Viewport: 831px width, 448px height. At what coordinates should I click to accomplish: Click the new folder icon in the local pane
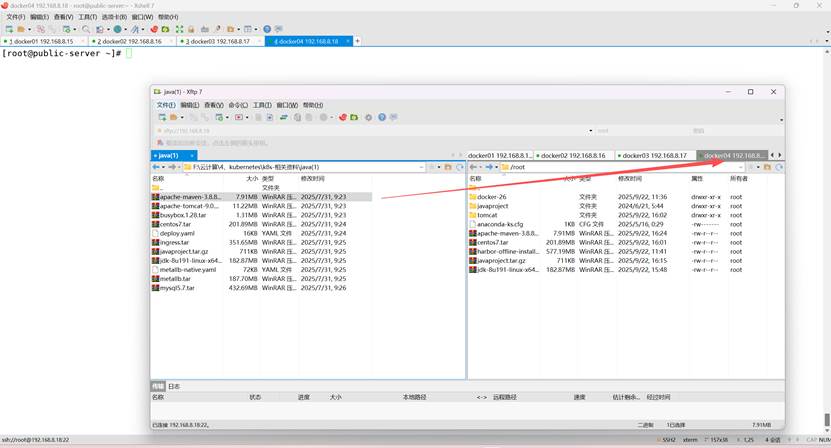tap(448, 167)
